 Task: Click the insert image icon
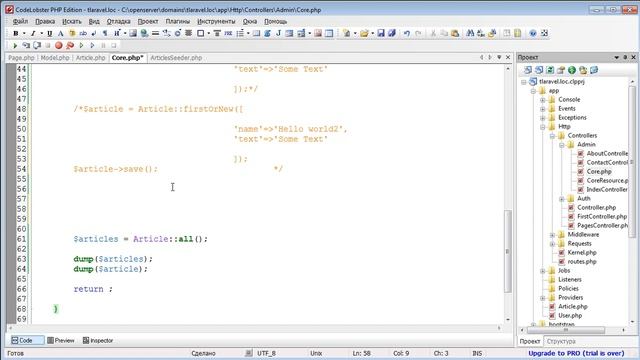pos(133,33)
